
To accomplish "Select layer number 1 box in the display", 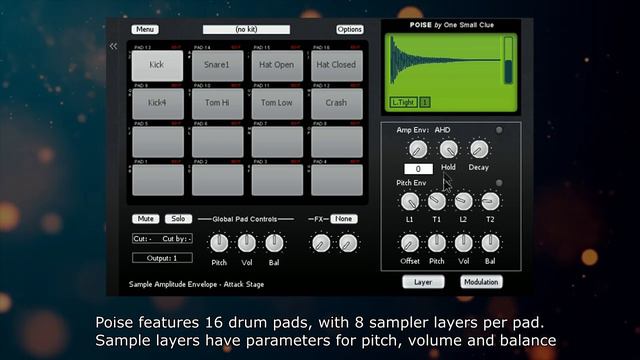I will (x=425, y=102).
